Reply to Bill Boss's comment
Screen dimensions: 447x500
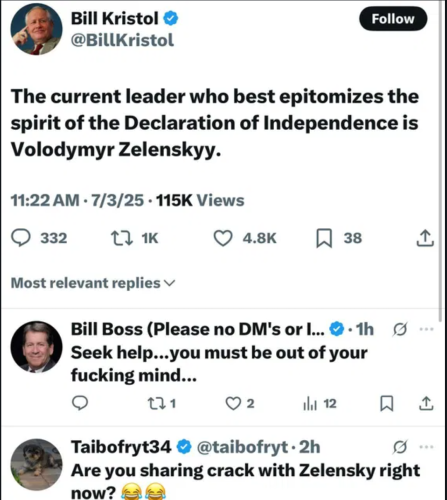click(80, 403)
